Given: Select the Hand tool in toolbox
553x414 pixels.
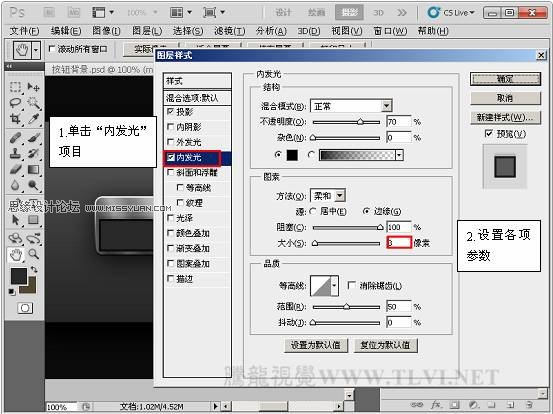Looking at the screenshot, I should coord(16,254).
